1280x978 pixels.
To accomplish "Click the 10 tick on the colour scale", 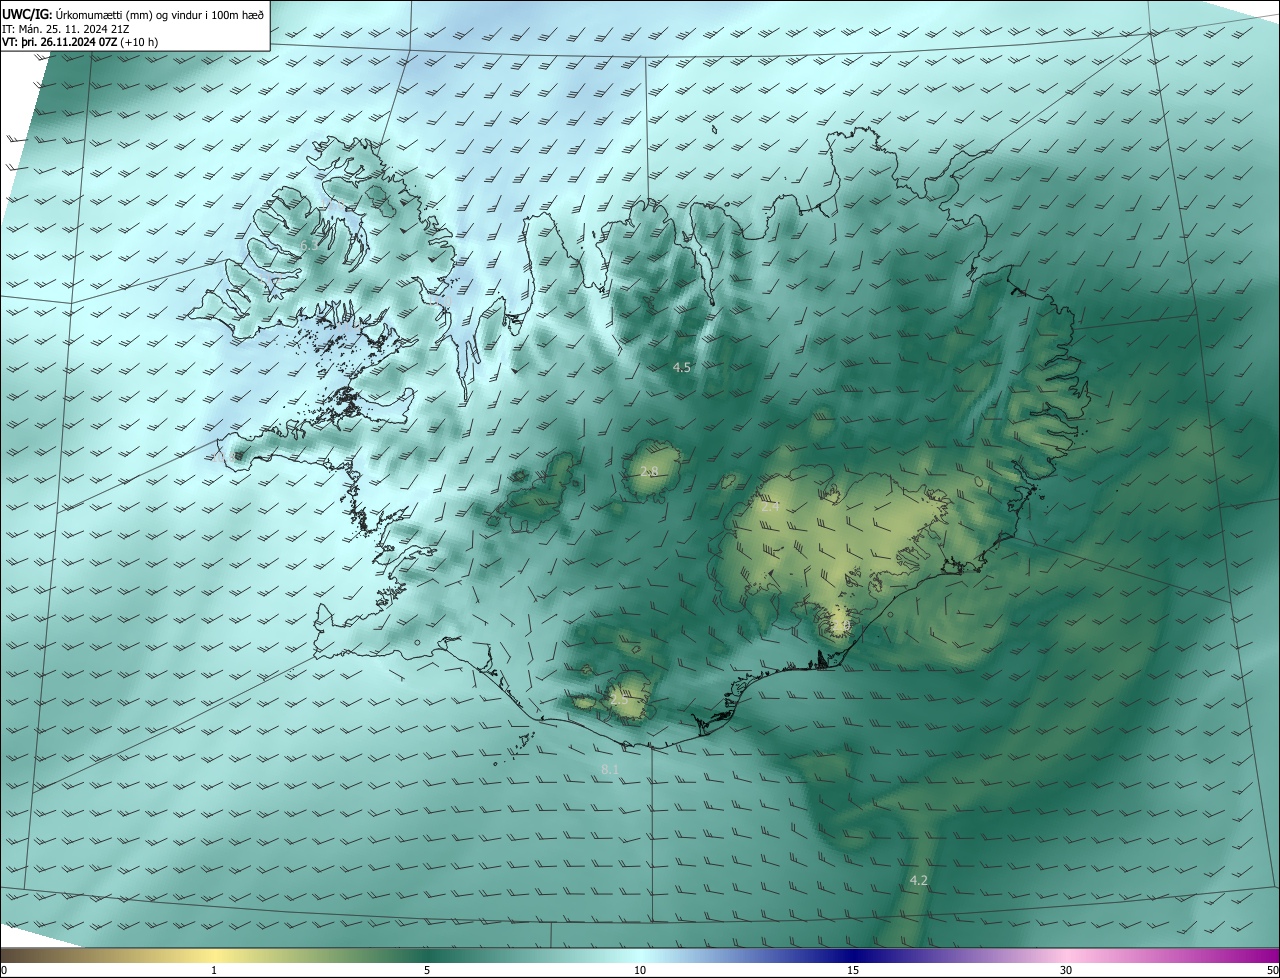I will pyautogui.click(x=640, y=970).
